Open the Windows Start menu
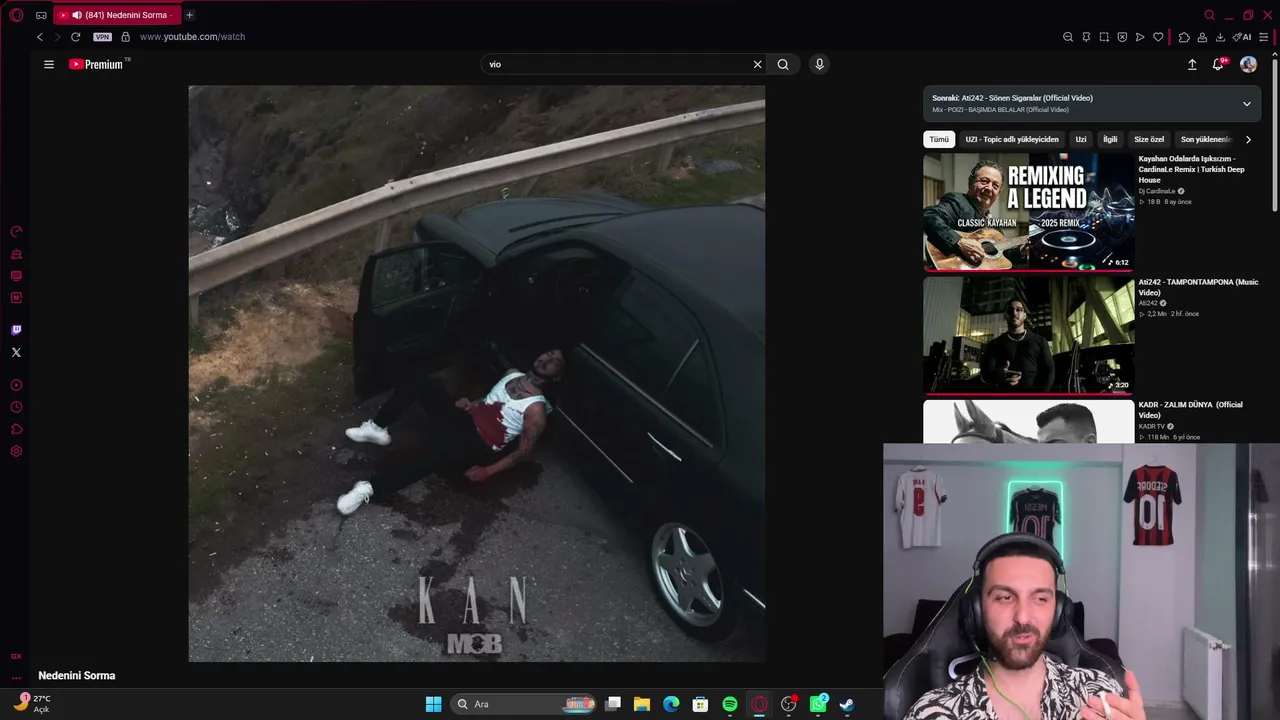Screen dimensions: 1280x720 coord(433,704)
